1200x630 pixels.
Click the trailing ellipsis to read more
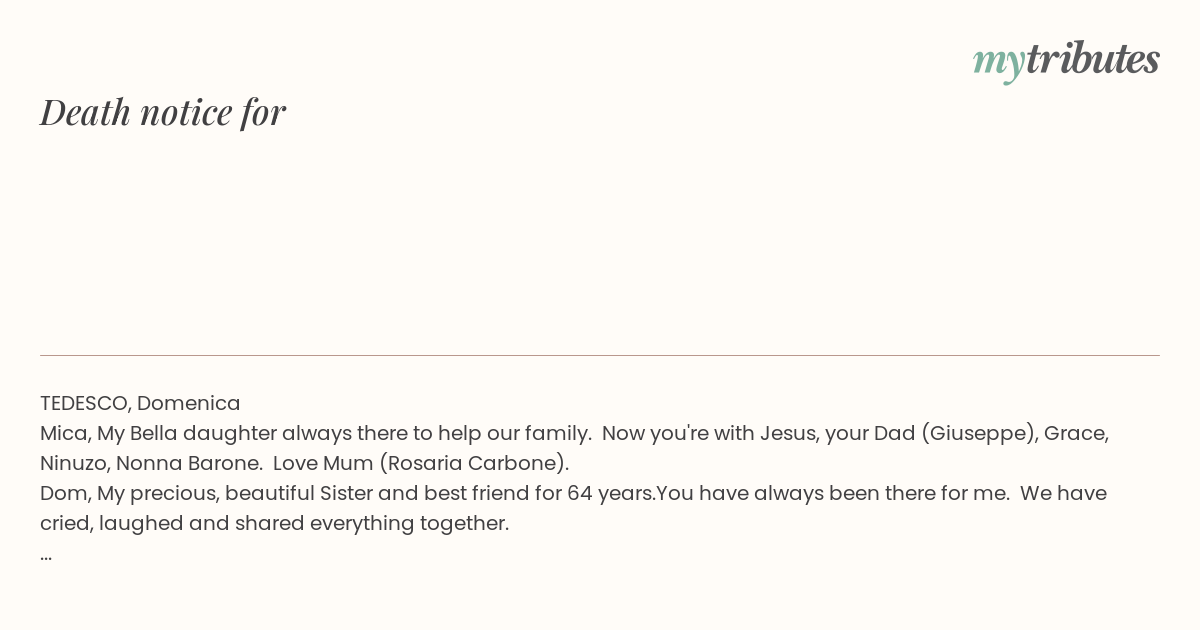pos(46,555)
